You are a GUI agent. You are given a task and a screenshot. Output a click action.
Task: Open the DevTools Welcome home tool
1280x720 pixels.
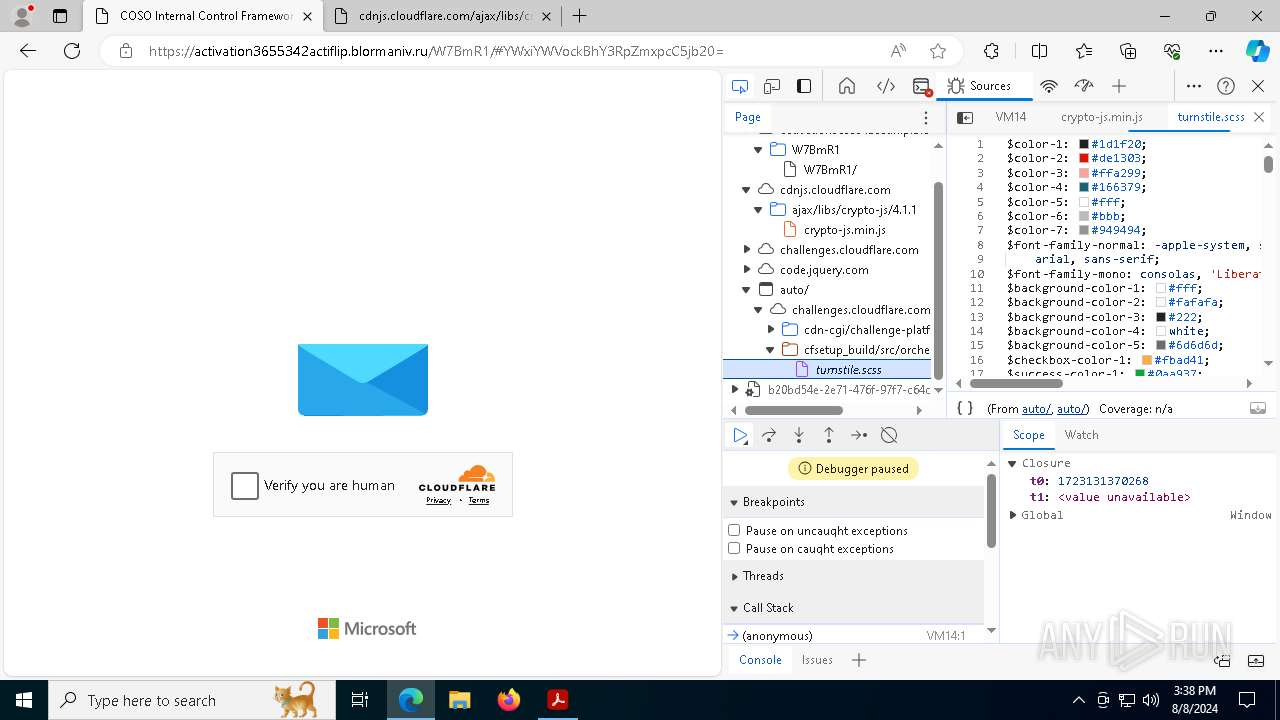847,86
